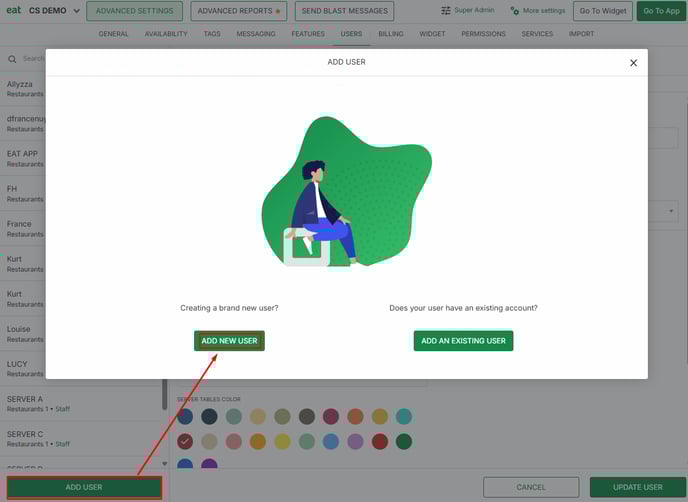Open More settings gear icon
Image resolution: width=688 pixels, height=502 pixels.
click(514, 11)
